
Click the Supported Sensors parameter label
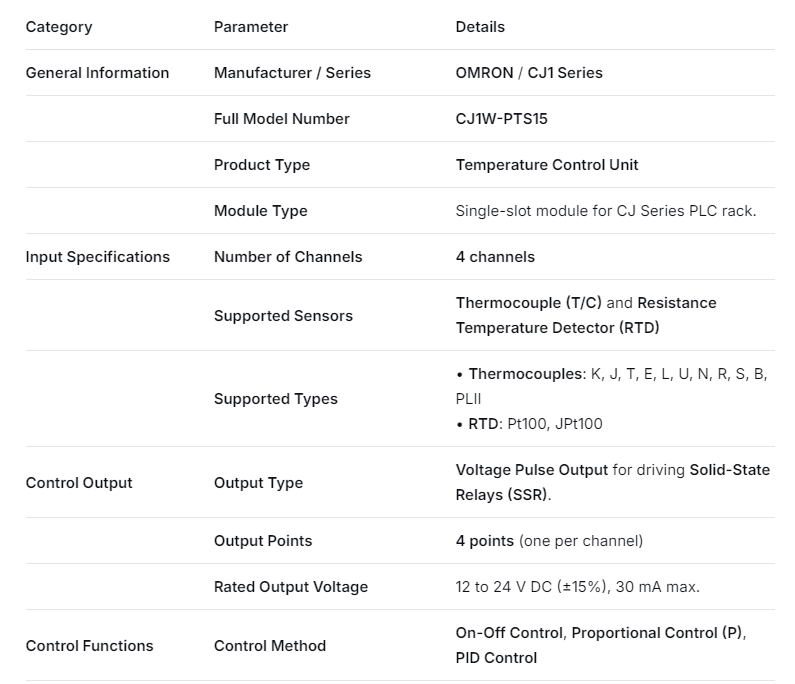pyautogui.click(x=283, y=316)
